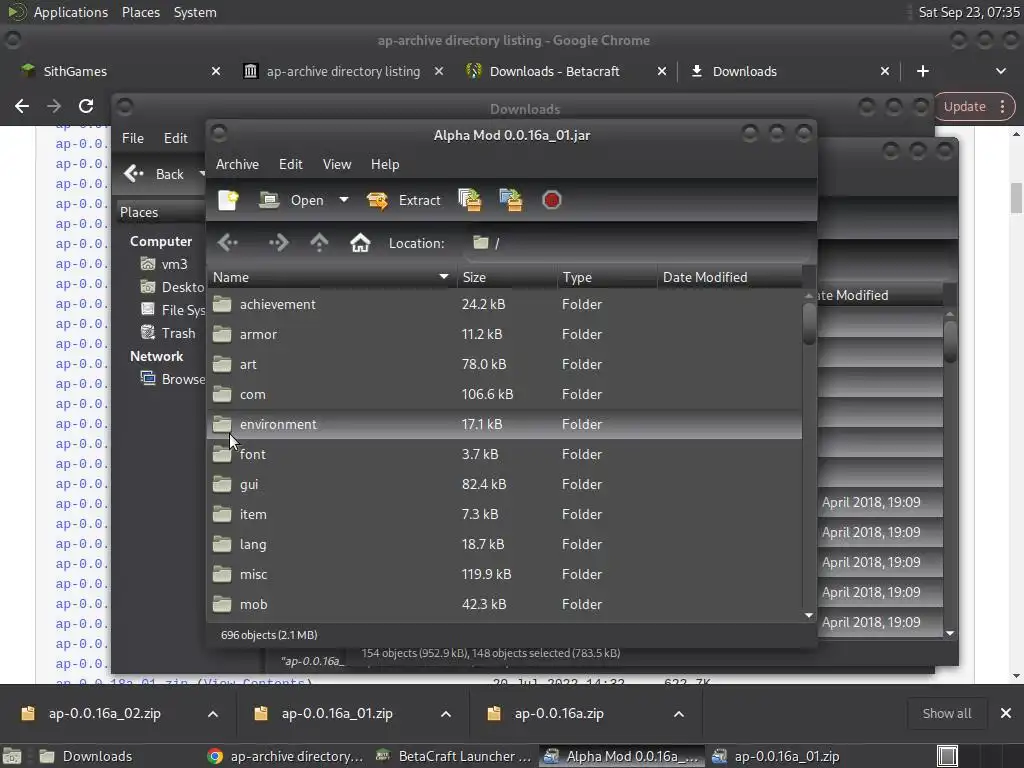Click the archive list vertical scrollbar thumb
The image size is (1024, 768).
809,324
